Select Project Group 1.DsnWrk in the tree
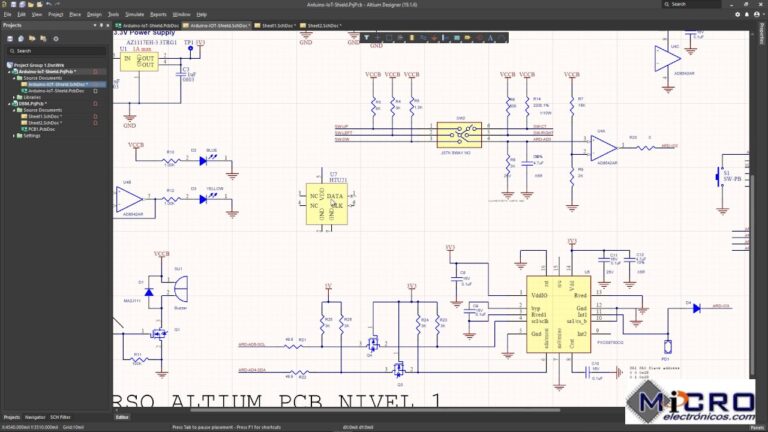The width and height of the screenshot is (768, 432). click(35, 65)
